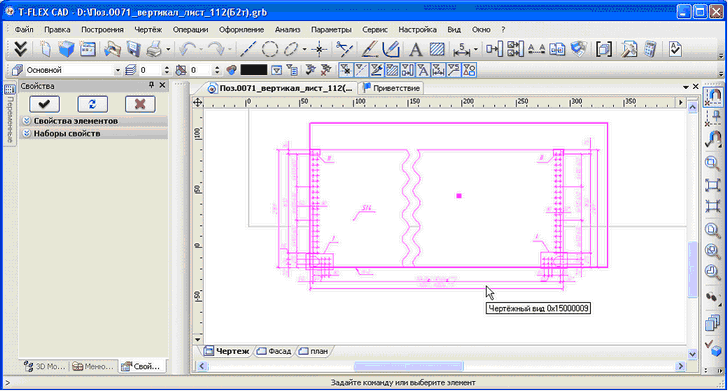Toggle pin on the Свойства panel
The width and height of the screenshot is (728, 391).
click(151, 85)
